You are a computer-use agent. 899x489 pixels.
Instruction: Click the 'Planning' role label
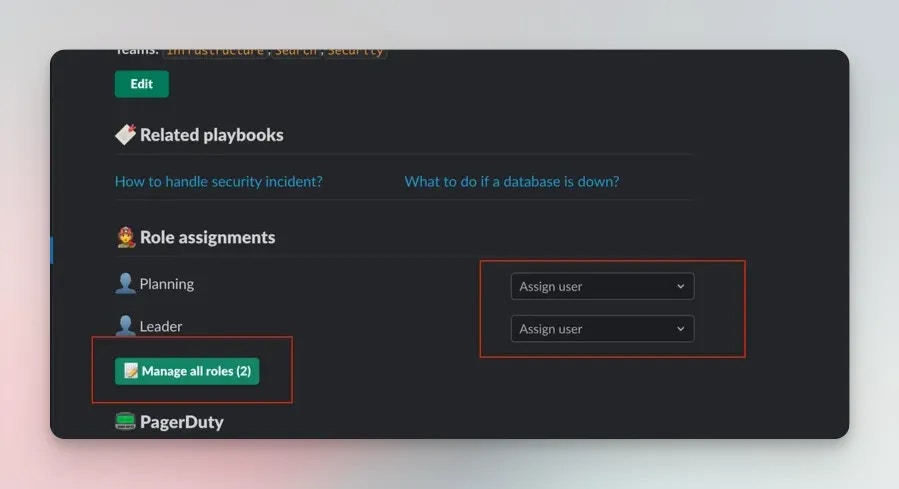(x=167, y=284)
